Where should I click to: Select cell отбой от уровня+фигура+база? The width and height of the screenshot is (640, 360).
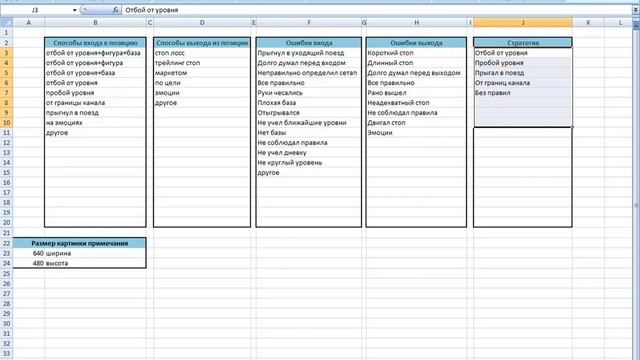[x=95, y=53]
